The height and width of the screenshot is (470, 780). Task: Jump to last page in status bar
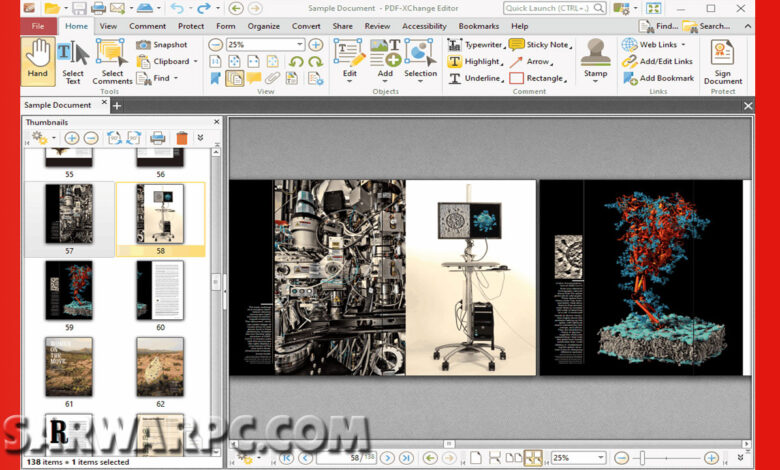(406, 458)
